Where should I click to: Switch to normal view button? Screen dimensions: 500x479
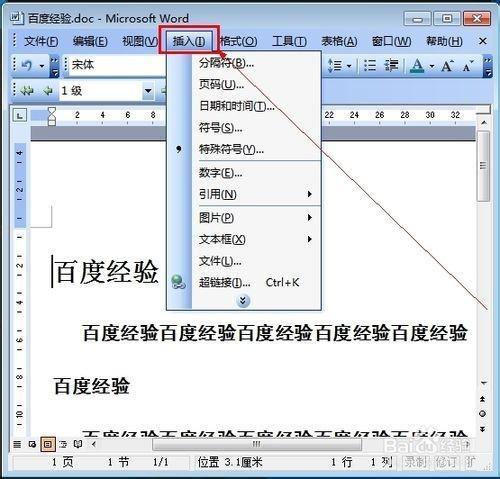click(x=17, y=444)
